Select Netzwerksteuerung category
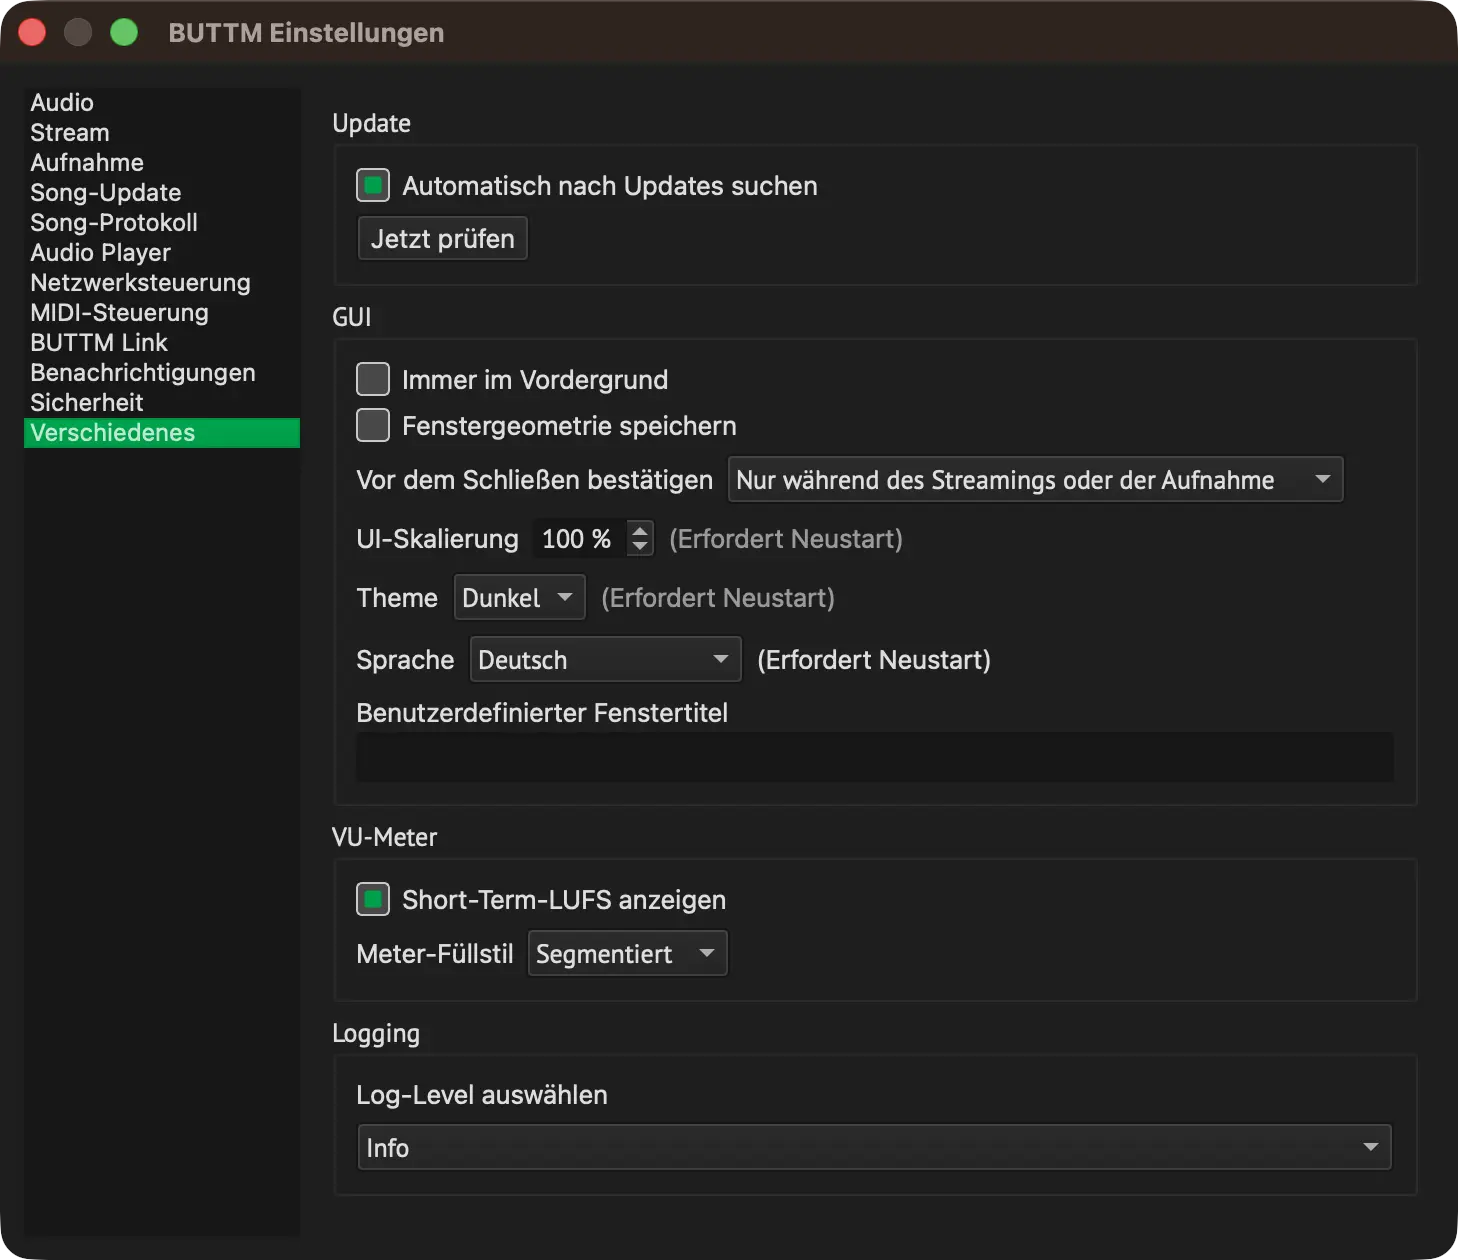The image size is (1458, 1260). point(162,283)
